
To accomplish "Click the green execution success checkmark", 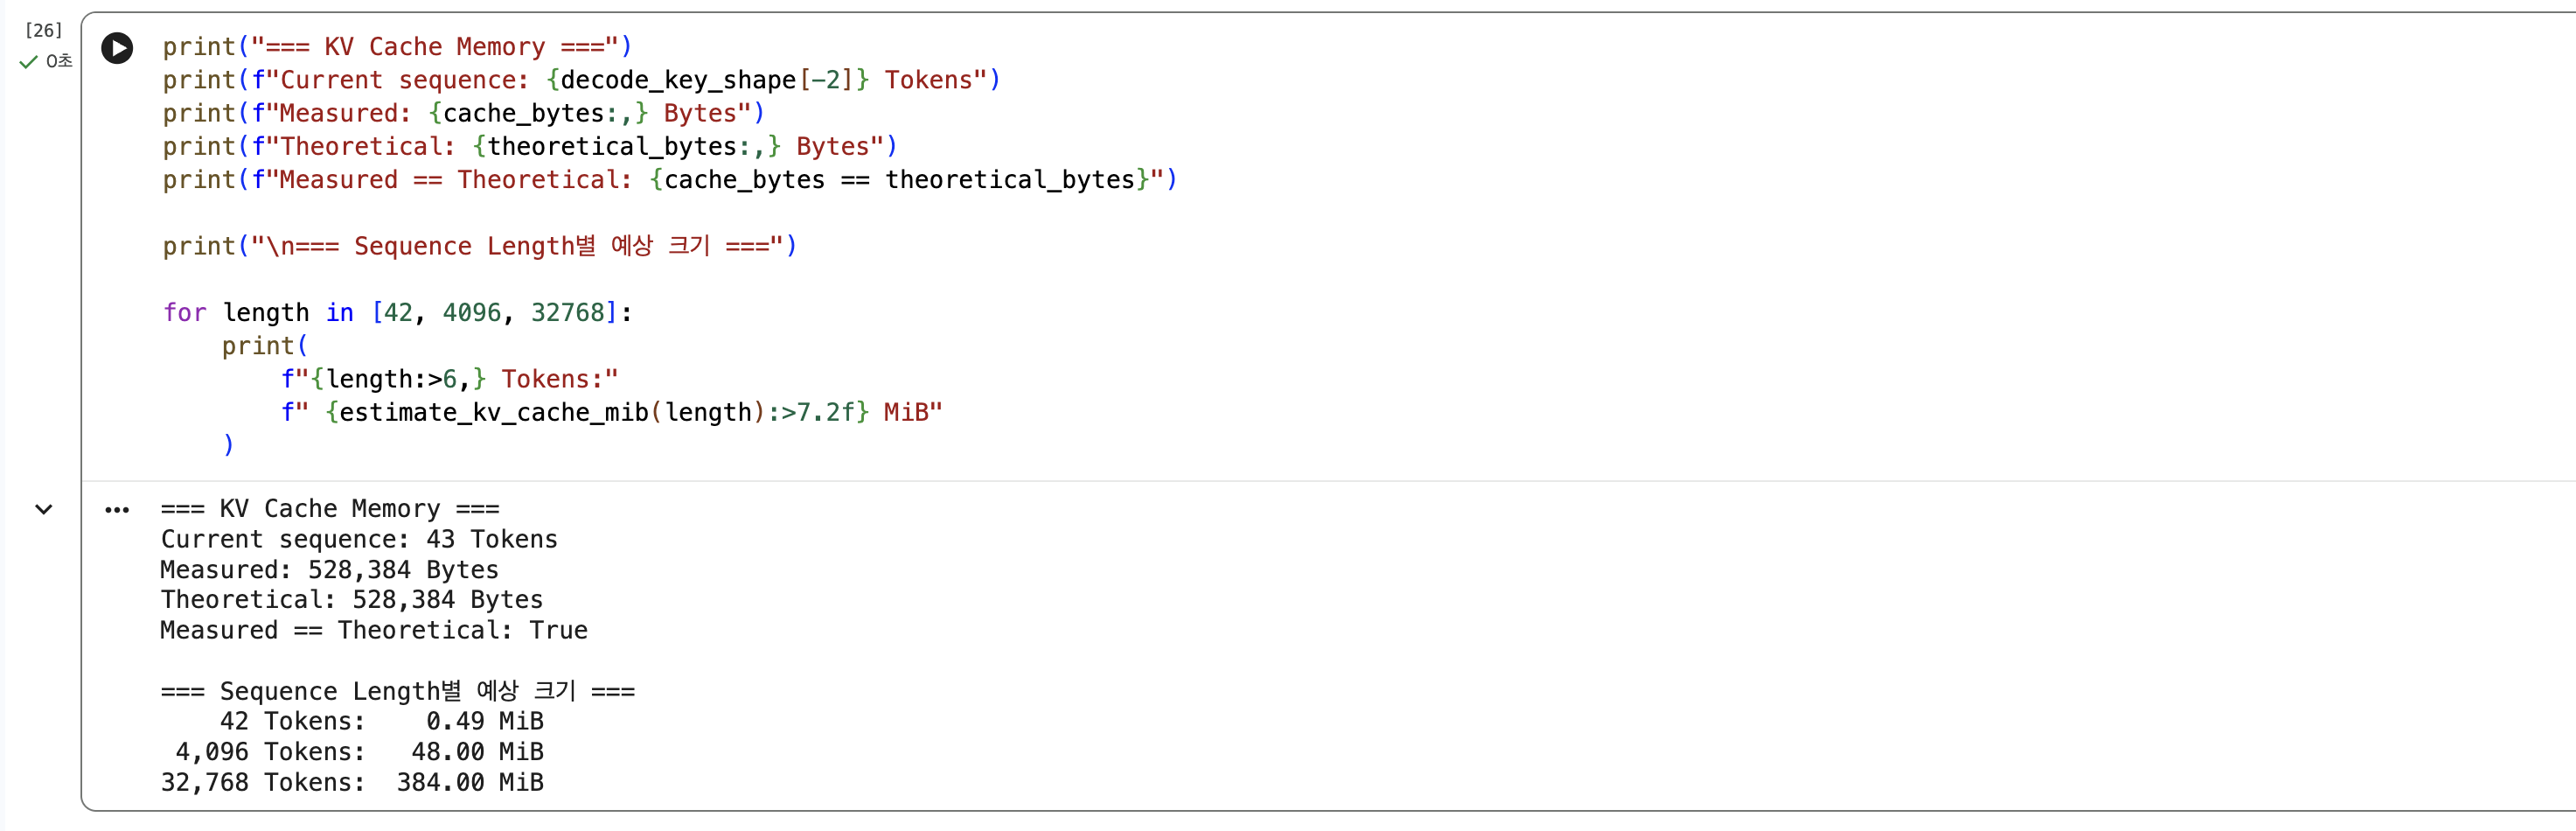I will point(28,62).
